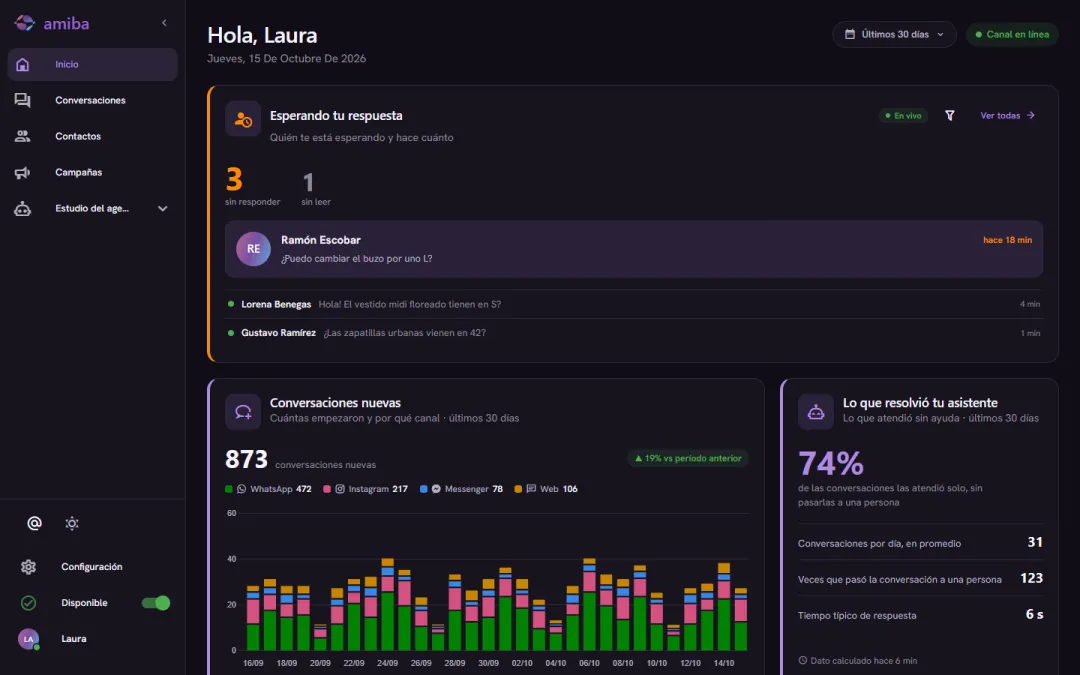This screenshot has height=675, width=1080.
Task: Open Ramón Escobar's message about el buzo
Action: 356,259
